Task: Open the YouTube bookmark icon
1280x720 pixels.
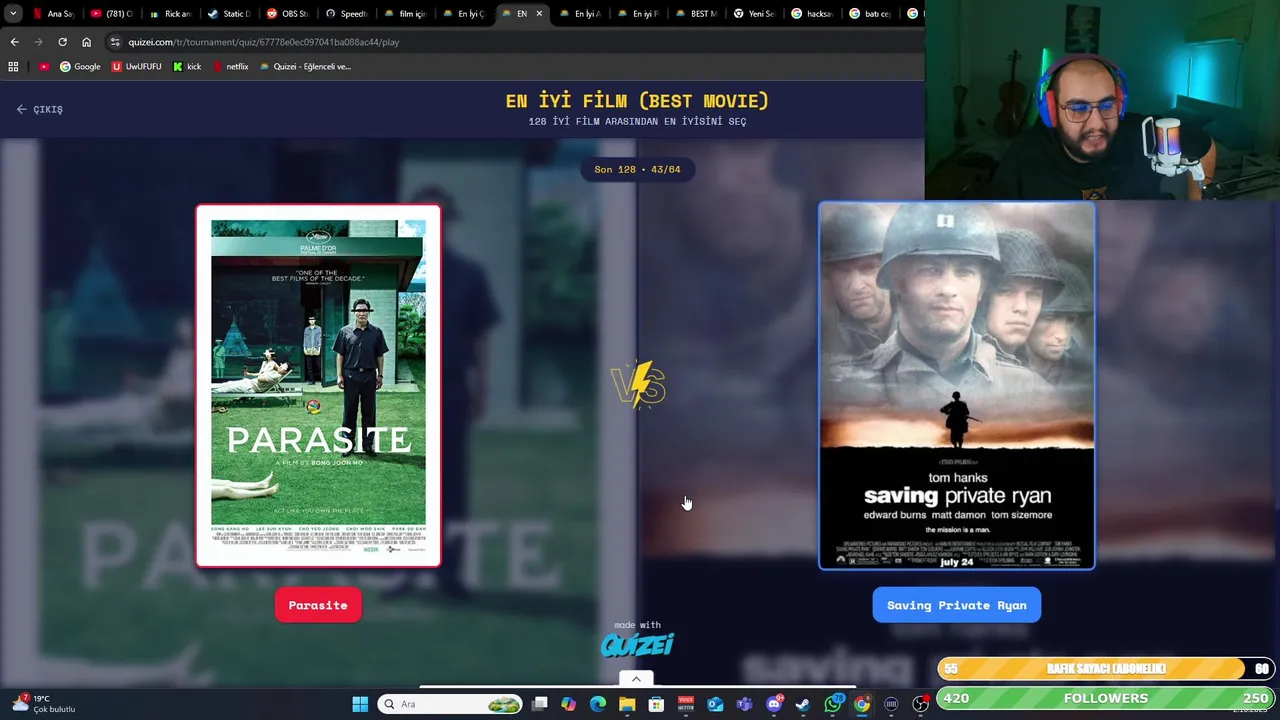Action: (x=44, y=66)
